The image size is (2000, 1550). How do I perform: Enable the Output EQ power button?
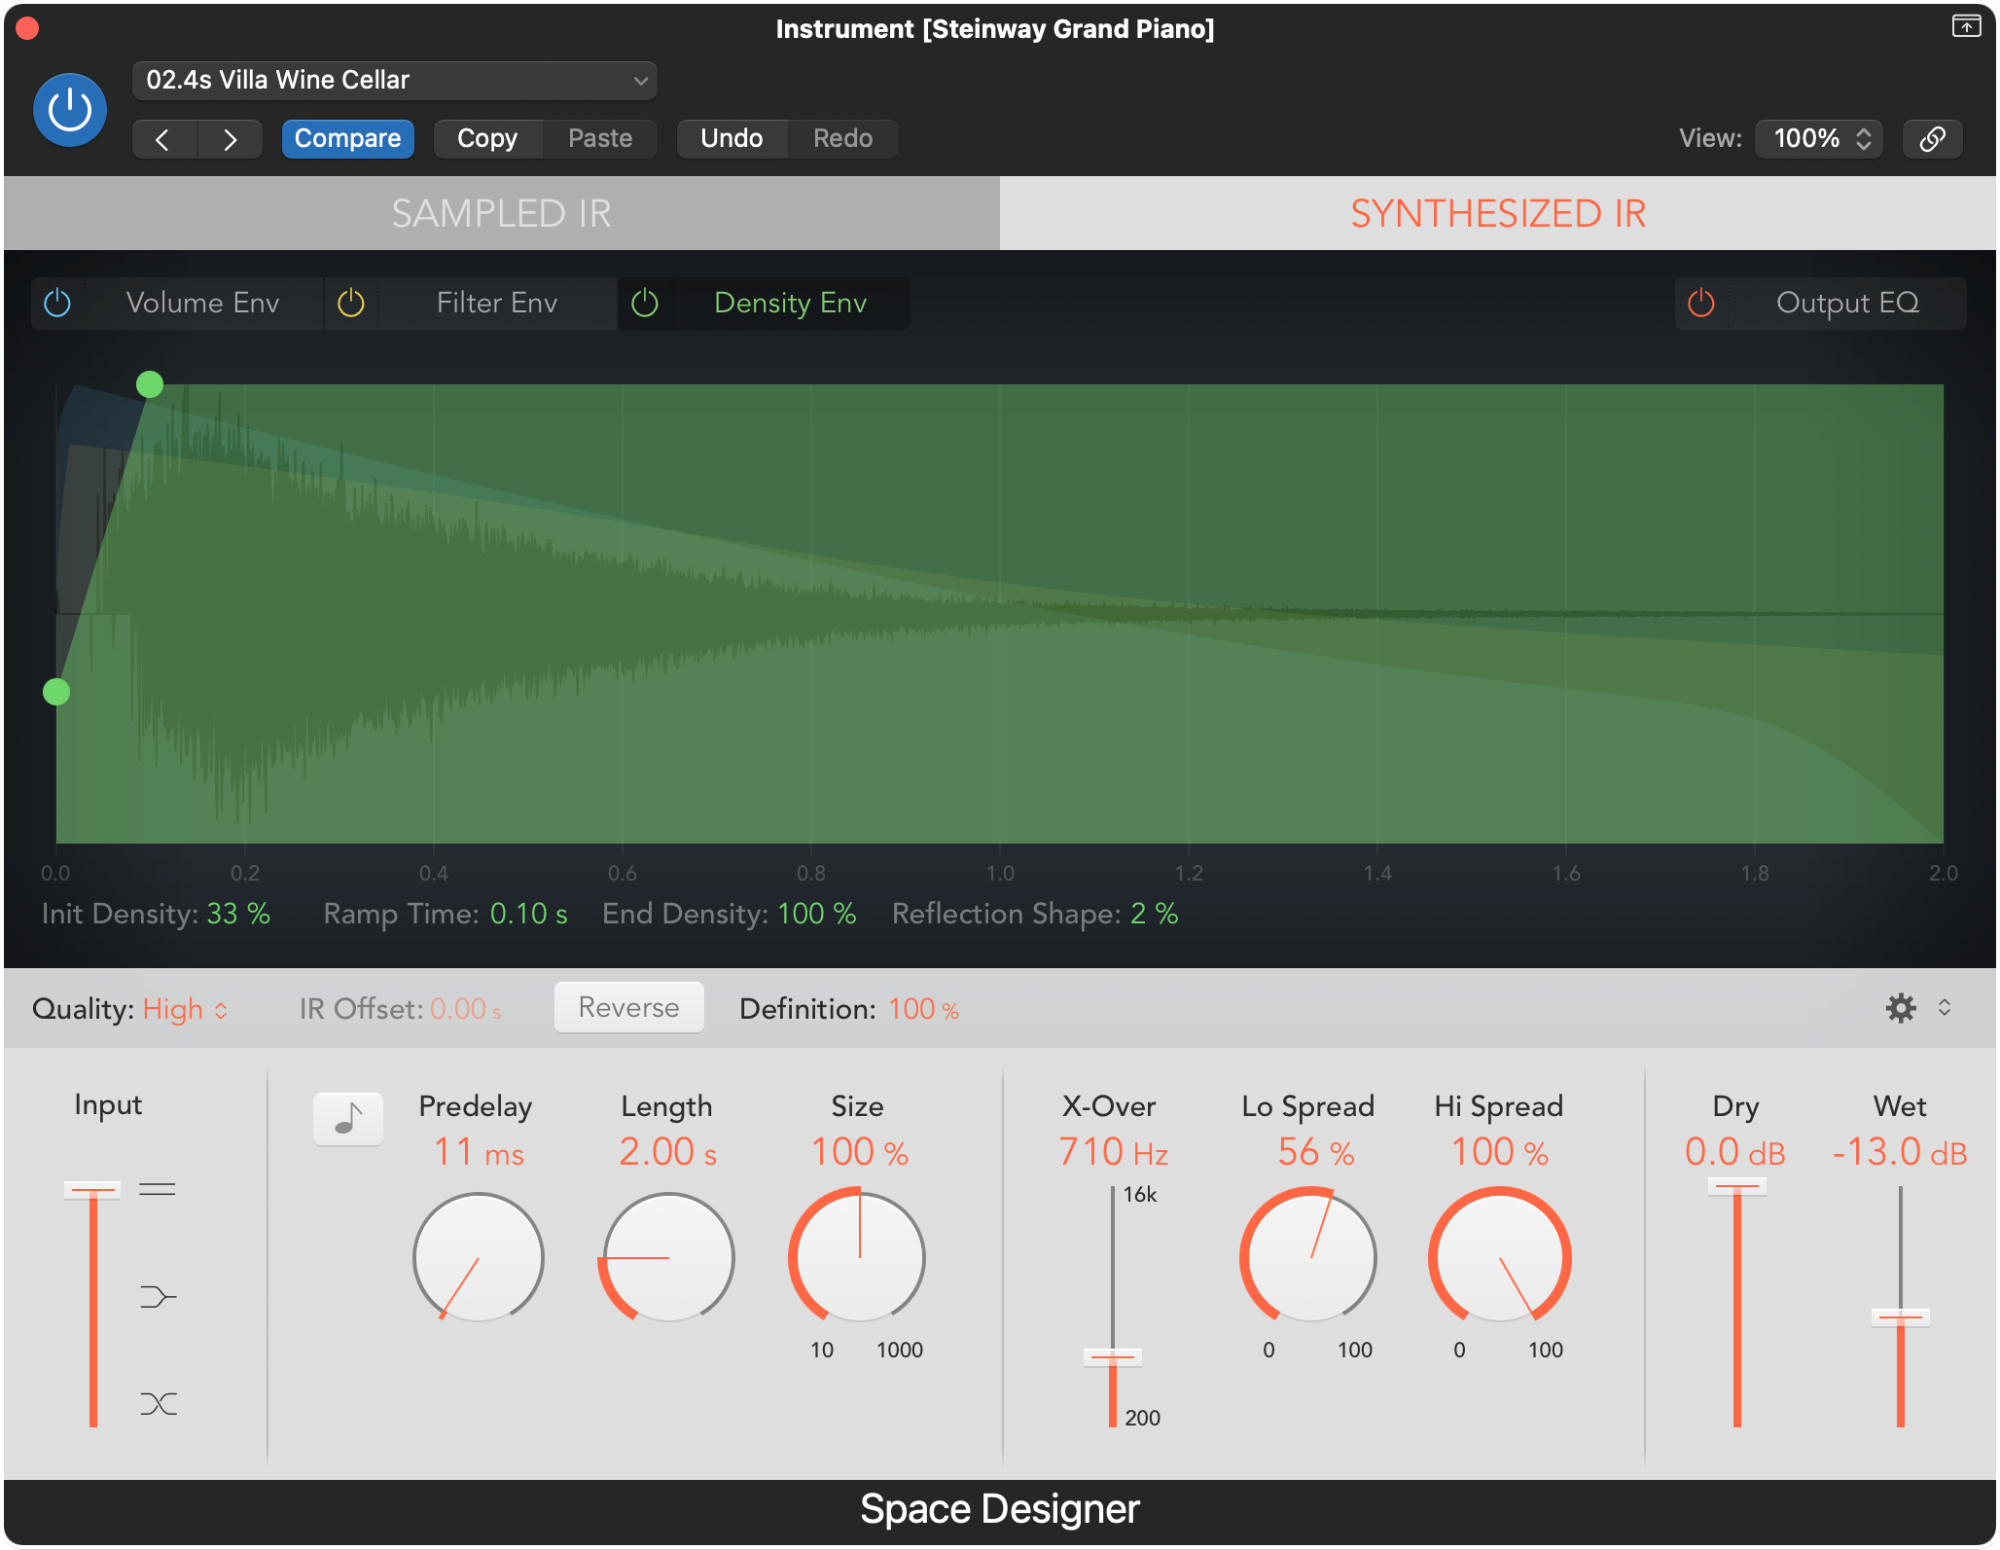click(1701, 303)
